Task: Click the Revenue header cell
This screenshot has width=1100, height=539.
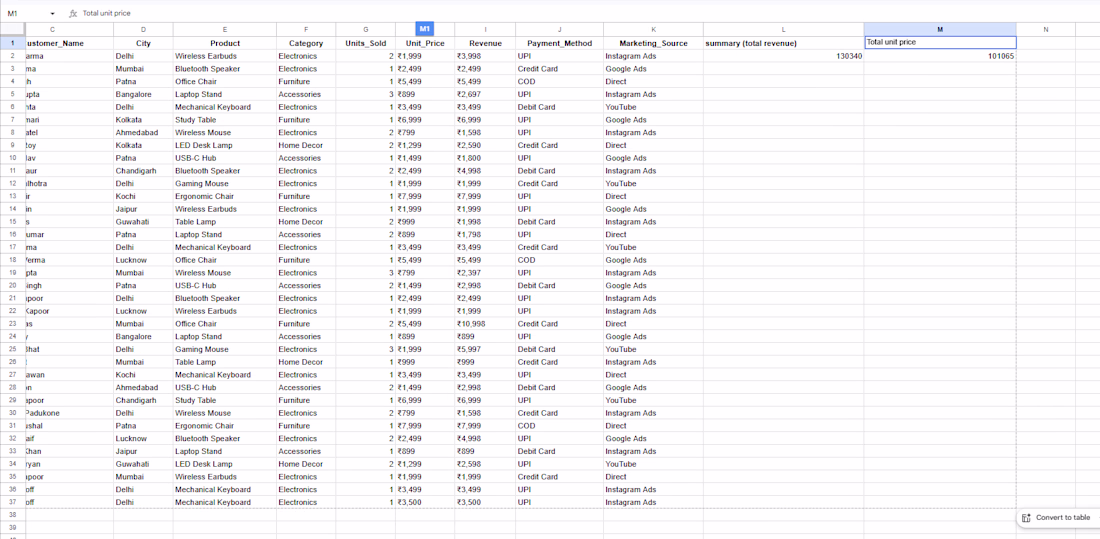Action: click(485, 43)
